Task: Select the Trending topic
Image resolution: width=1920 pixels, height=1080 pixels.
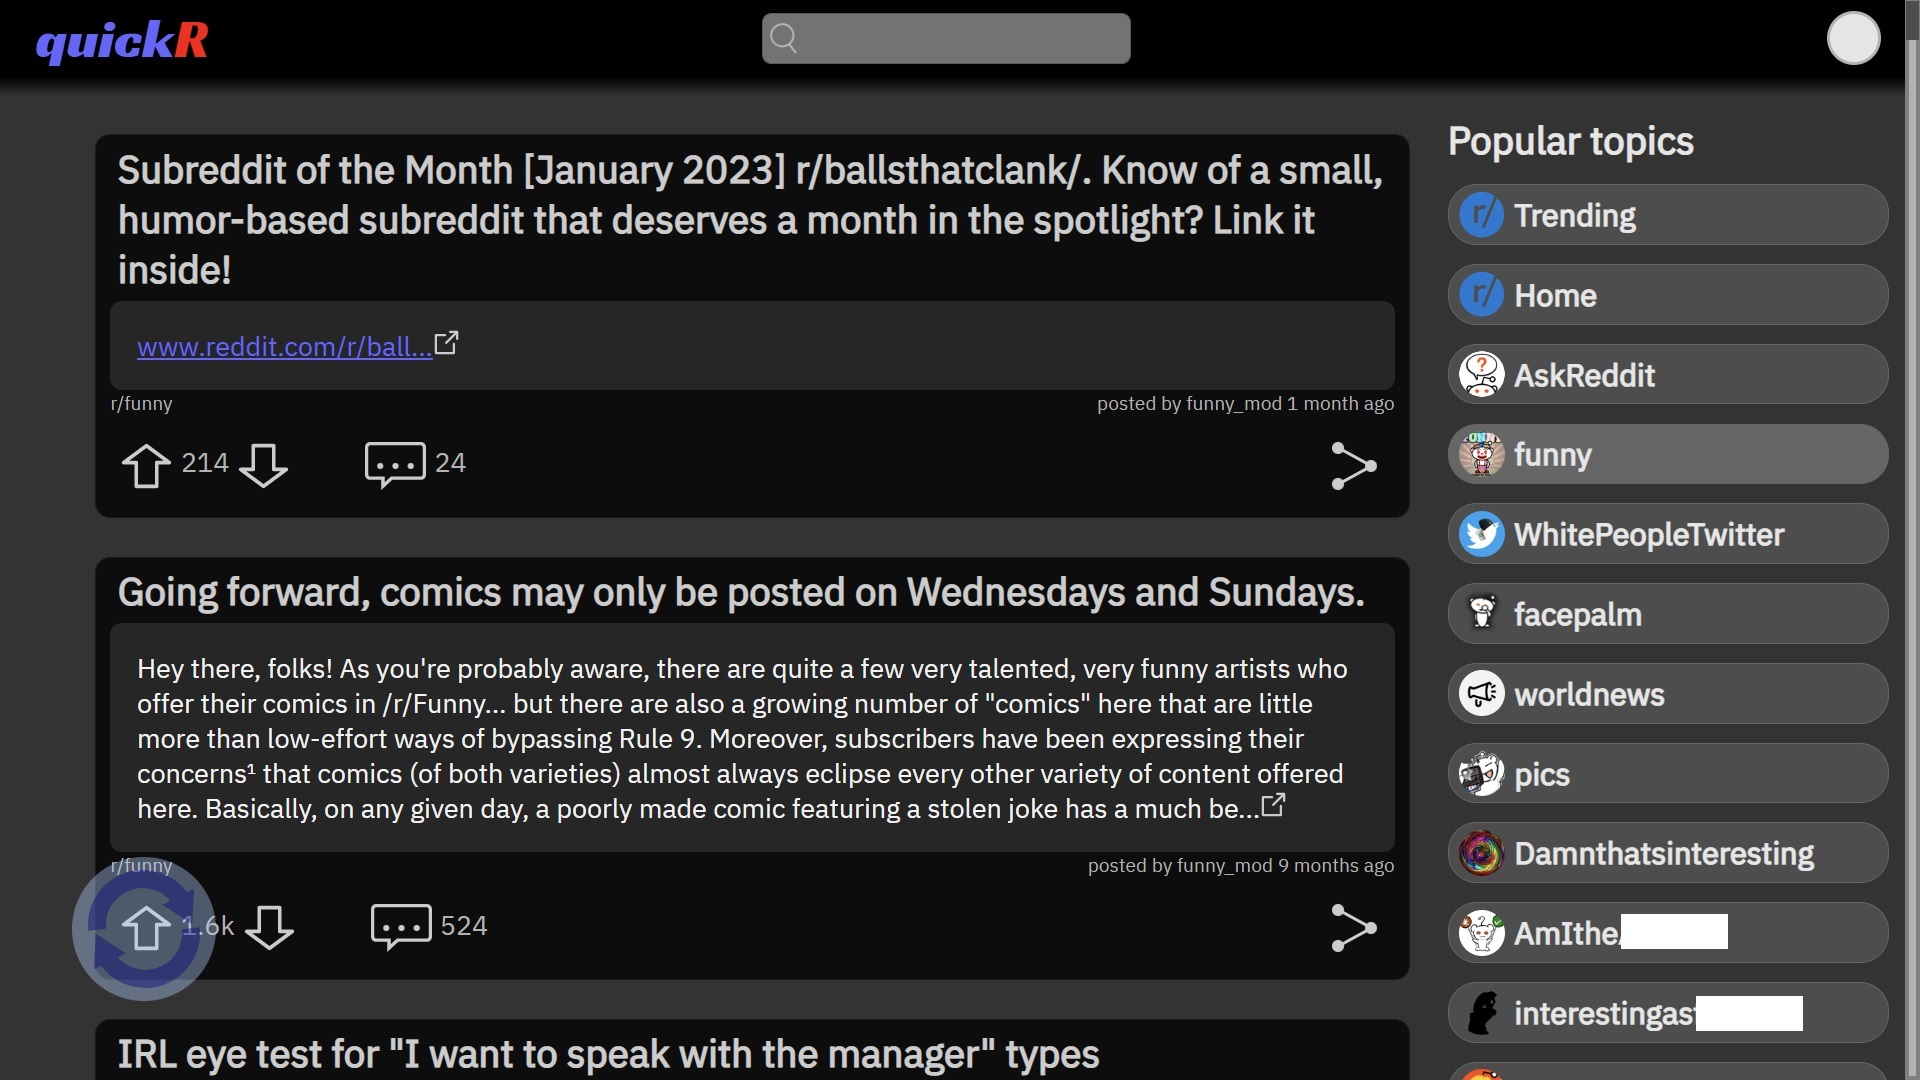Action: pos(1667,215)
